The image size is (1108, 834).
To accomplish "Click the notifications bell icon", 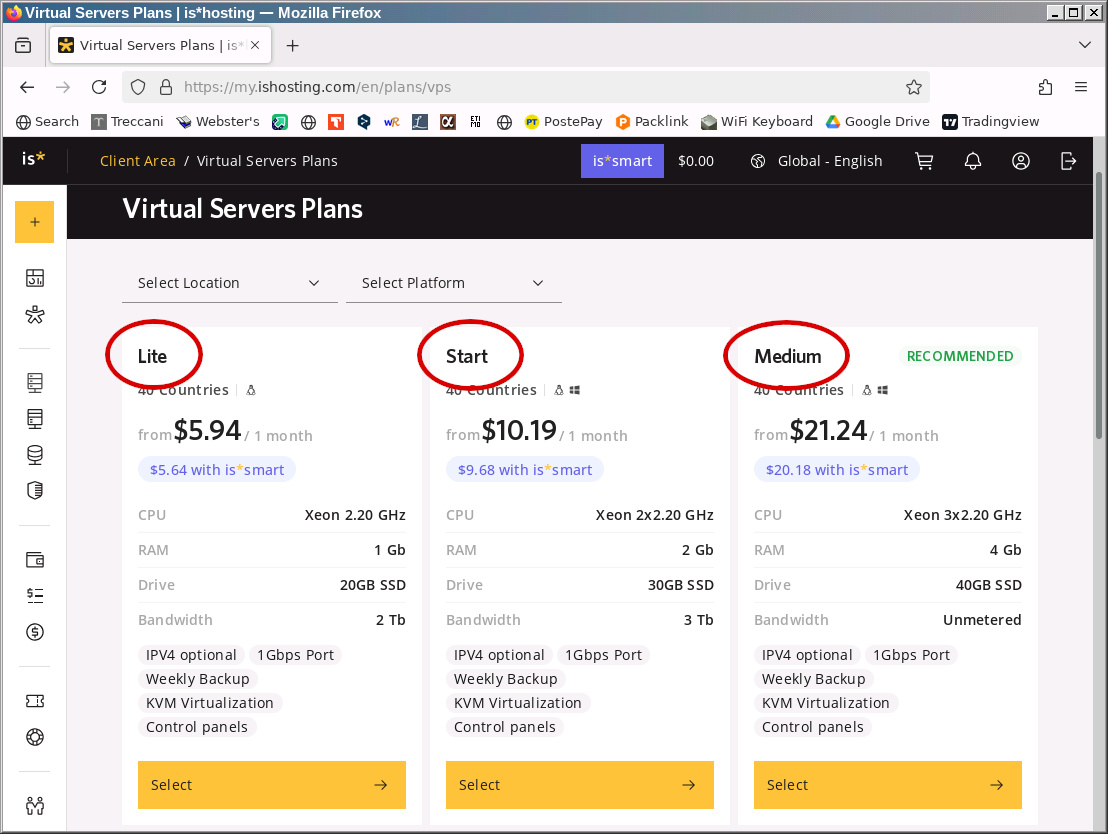I will click(973, 161).
